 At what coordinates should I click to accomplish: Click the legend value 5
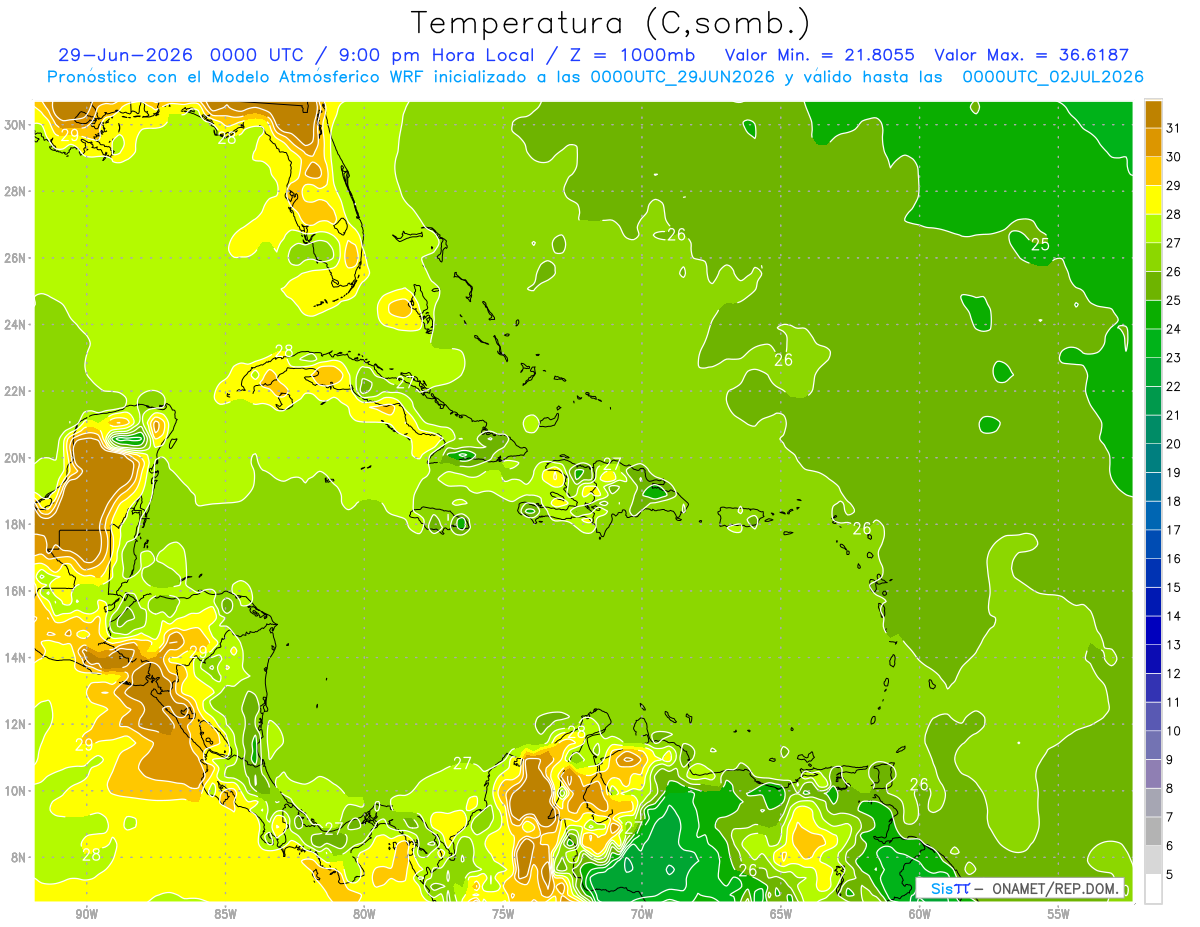1170,875
